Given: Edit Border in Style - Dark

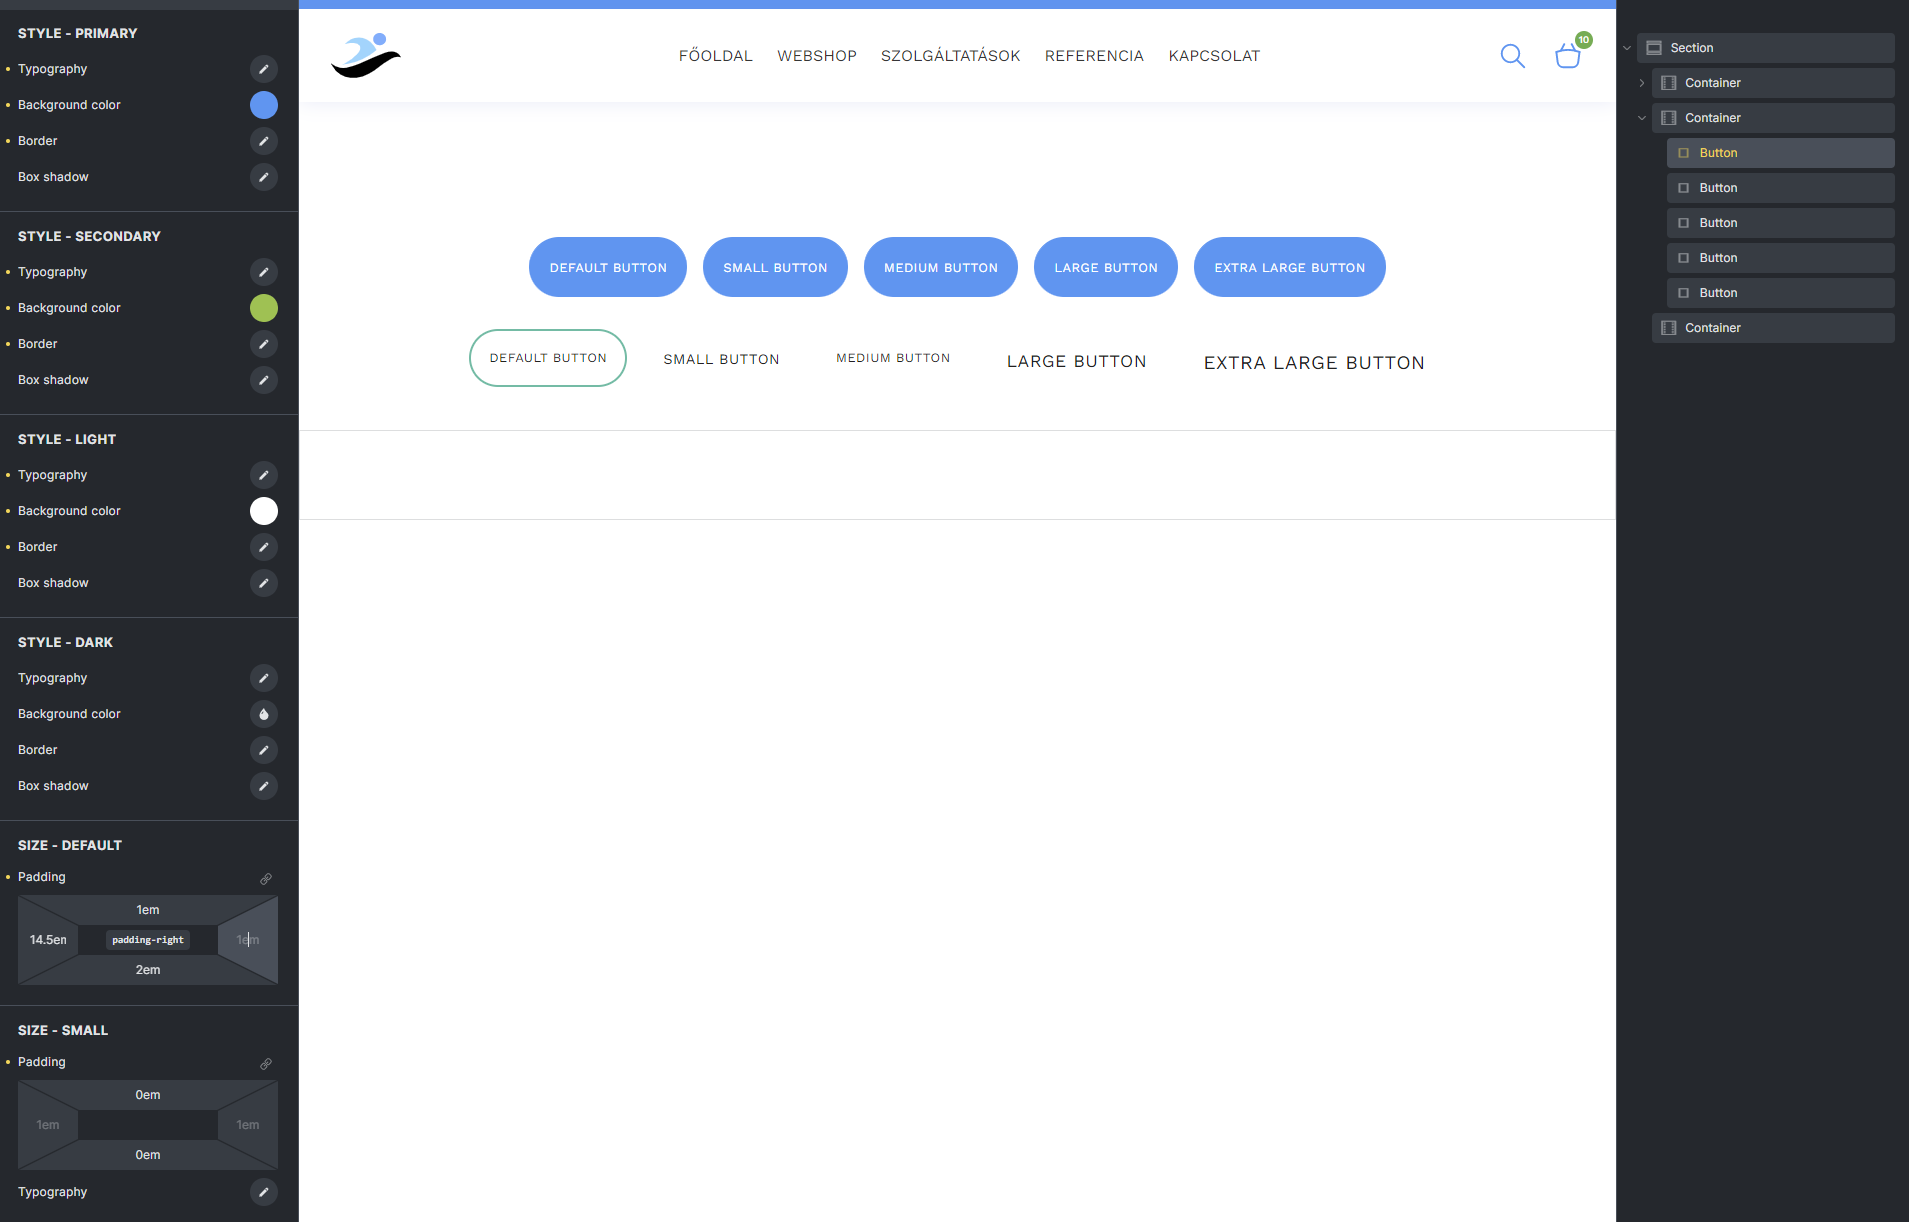Looking at the screenshot, I should pos(264,750).
